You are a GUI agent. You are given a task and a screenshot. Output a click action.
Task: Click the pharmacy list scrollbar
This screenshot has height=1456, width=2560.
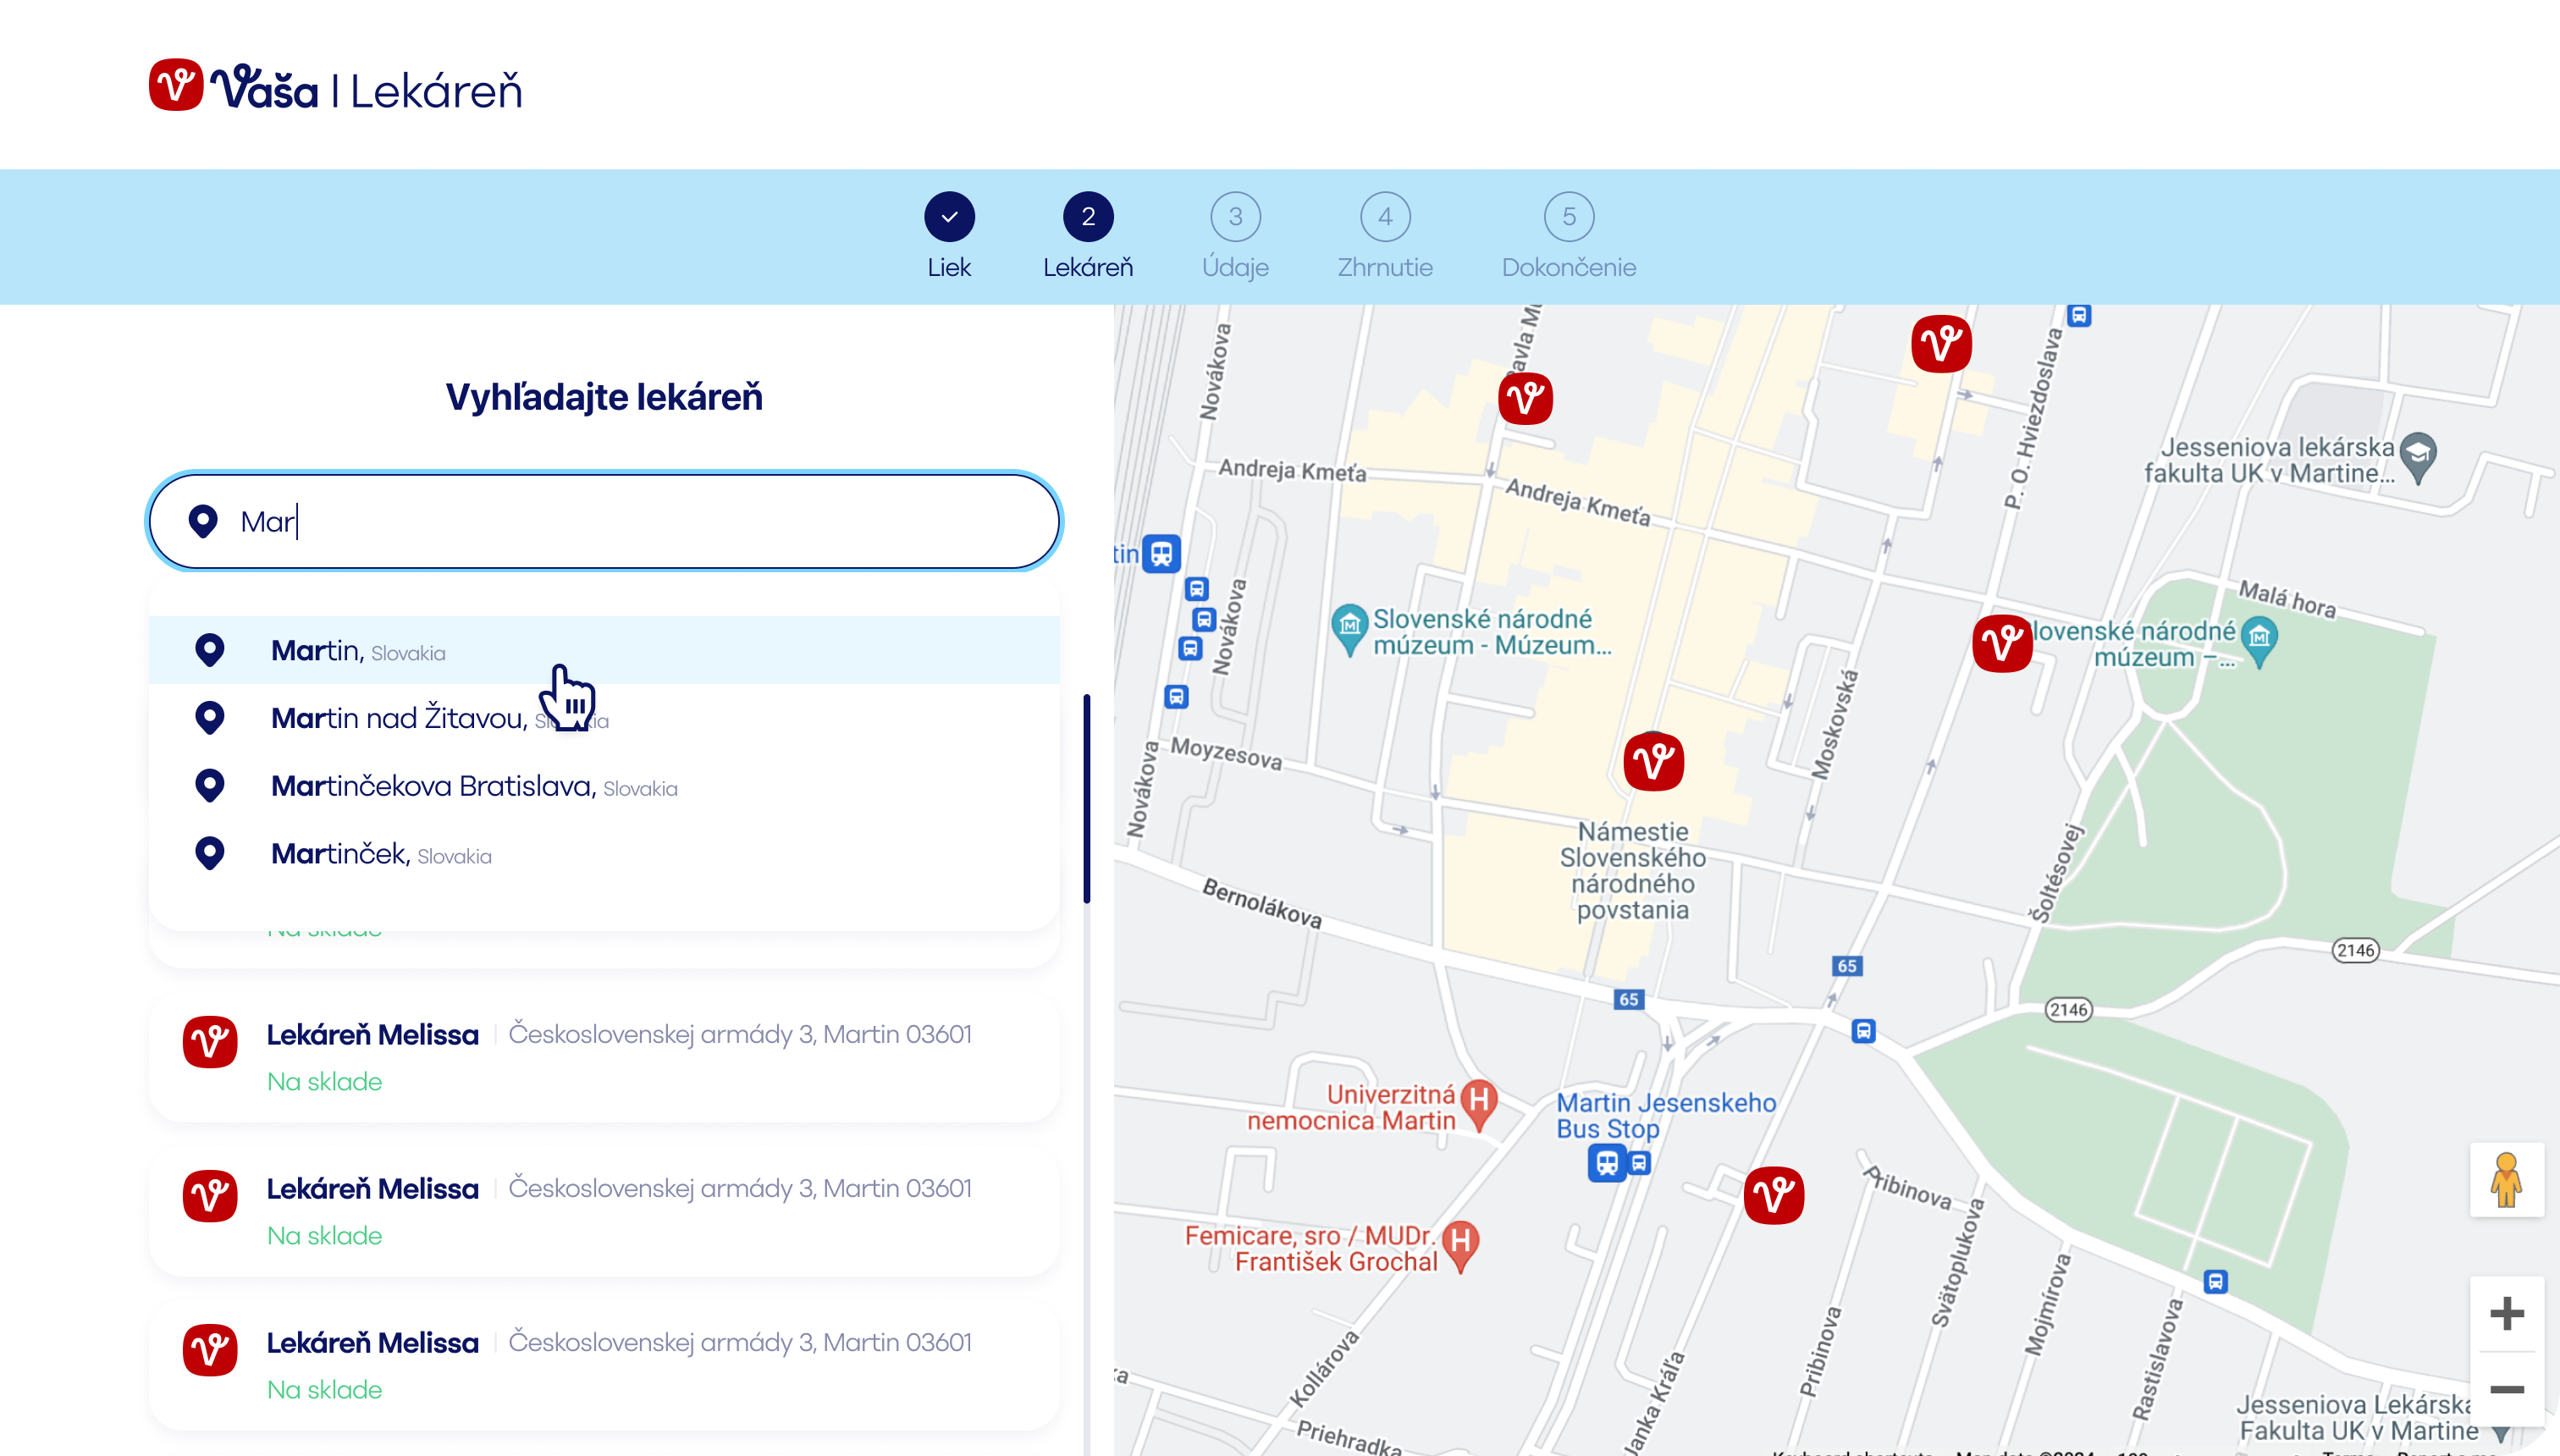pos(1087,798)
